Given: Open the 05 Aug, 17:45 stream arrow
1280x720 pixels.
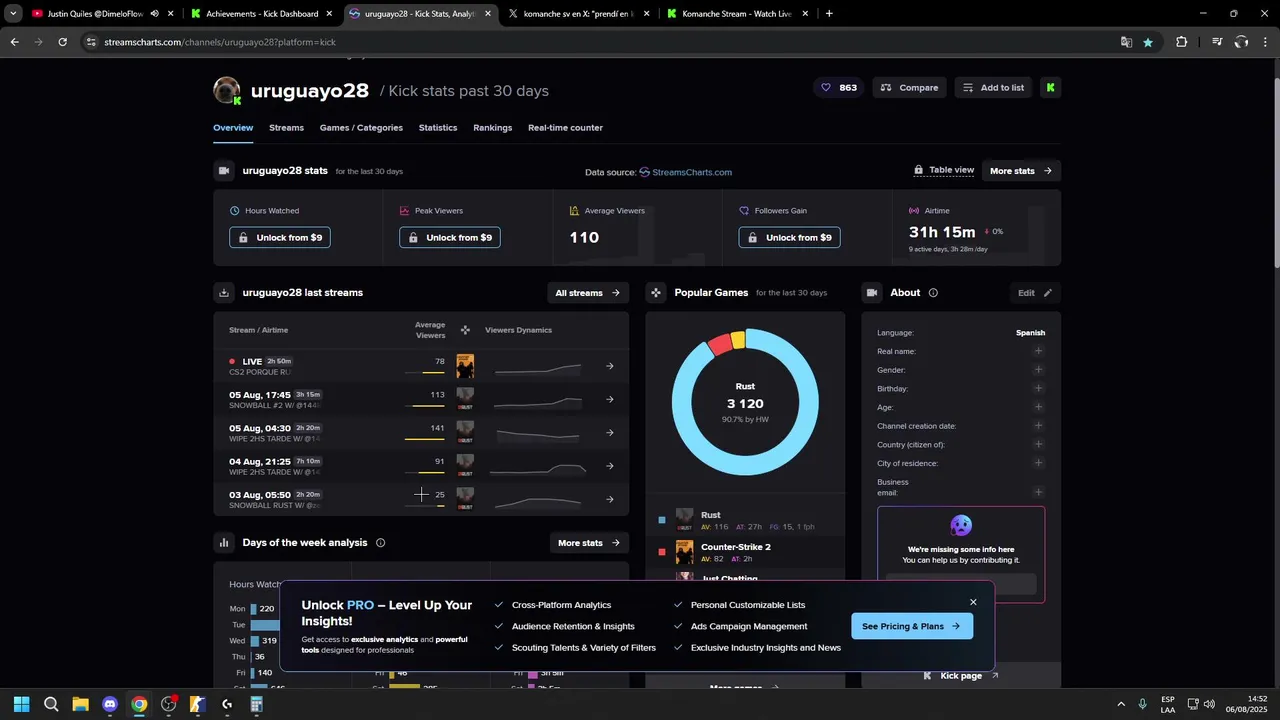Looking at the screenshot, I should (x=610, y=400).
